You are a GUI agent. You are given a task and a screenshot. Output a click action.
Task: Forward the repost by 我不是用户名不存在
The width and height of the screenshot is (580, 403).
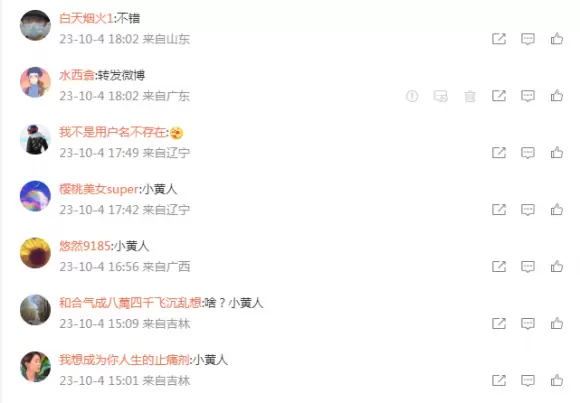(499, 153)
